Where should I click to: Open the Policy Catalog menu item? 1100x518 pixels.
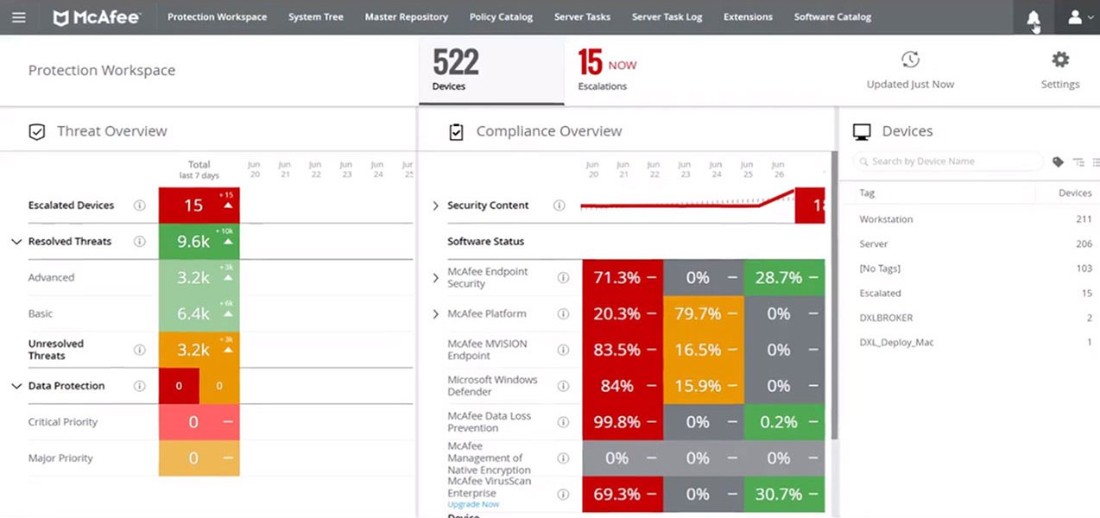(501, 17)
